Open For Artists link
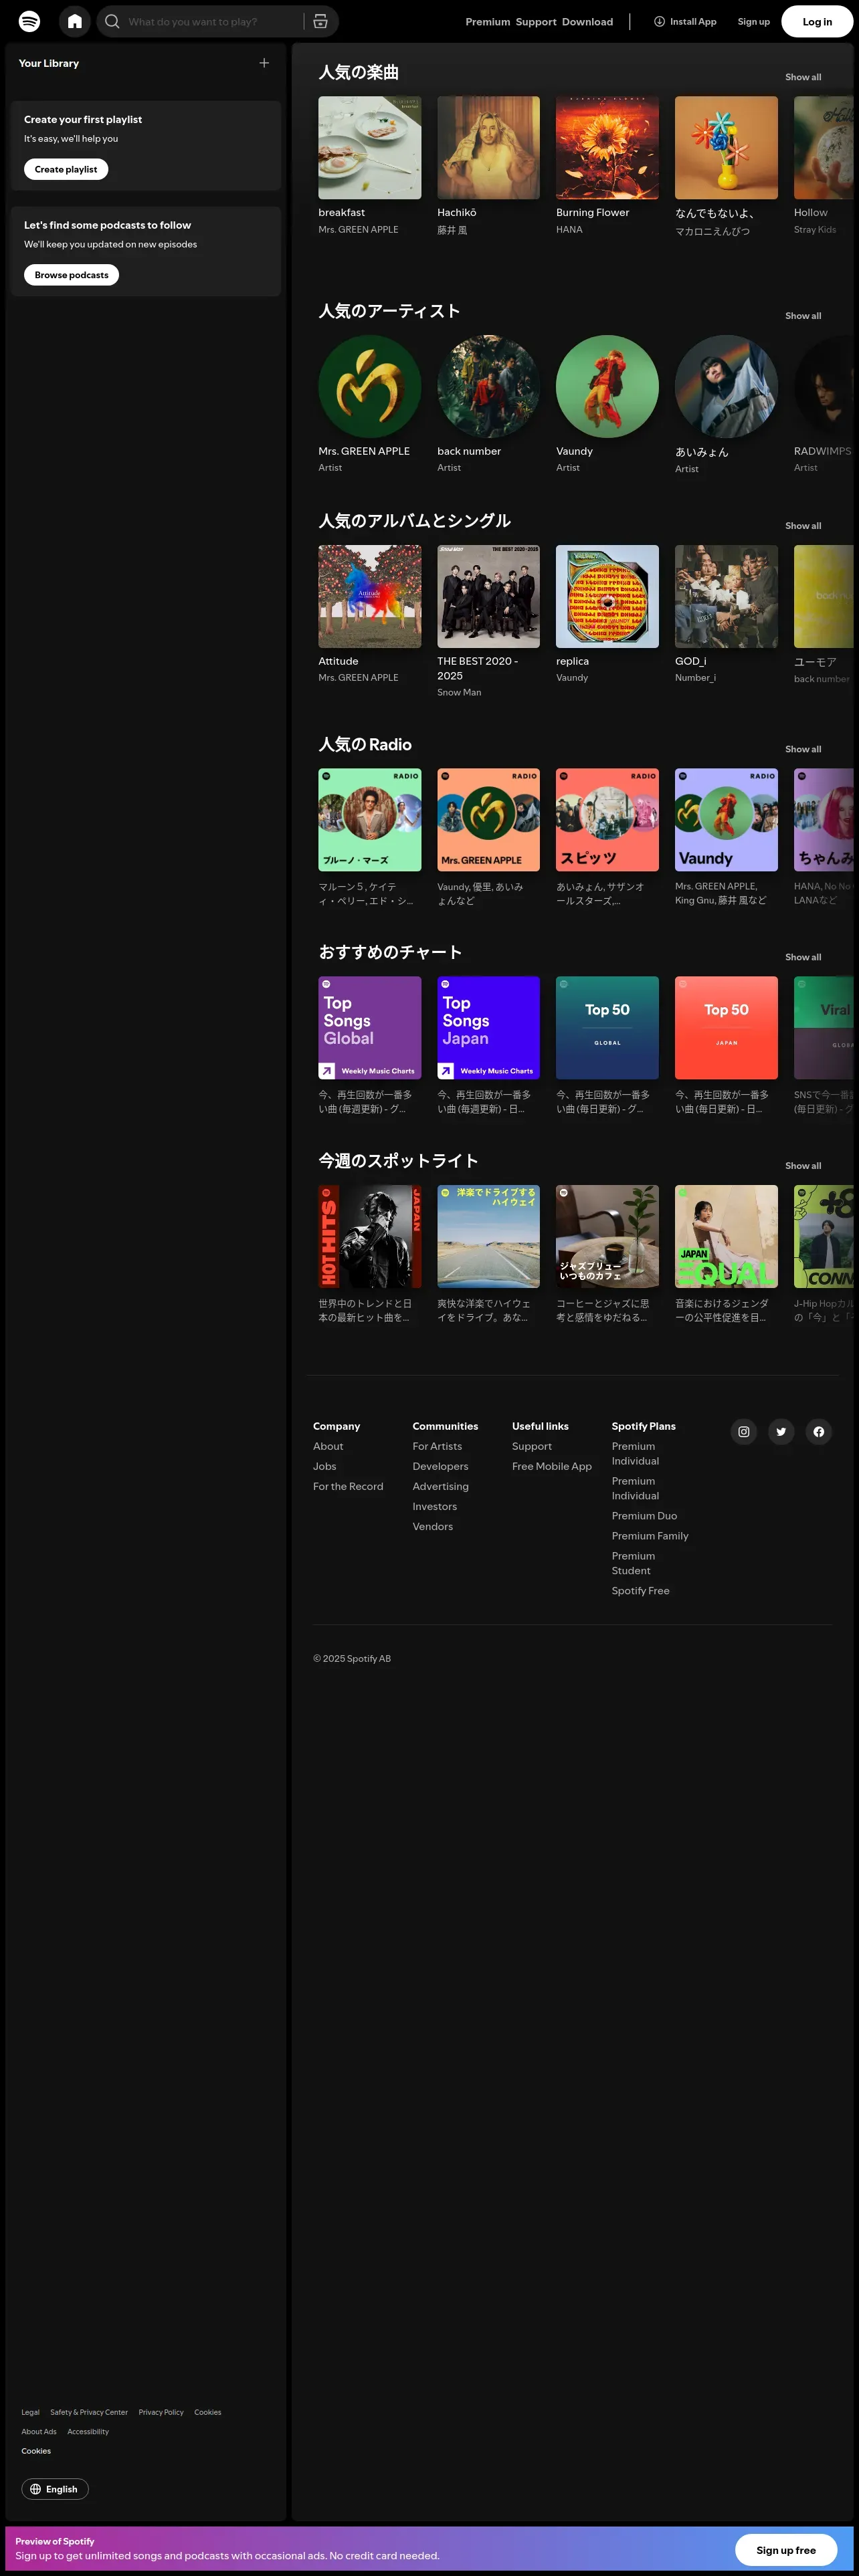 [437, 1446]
